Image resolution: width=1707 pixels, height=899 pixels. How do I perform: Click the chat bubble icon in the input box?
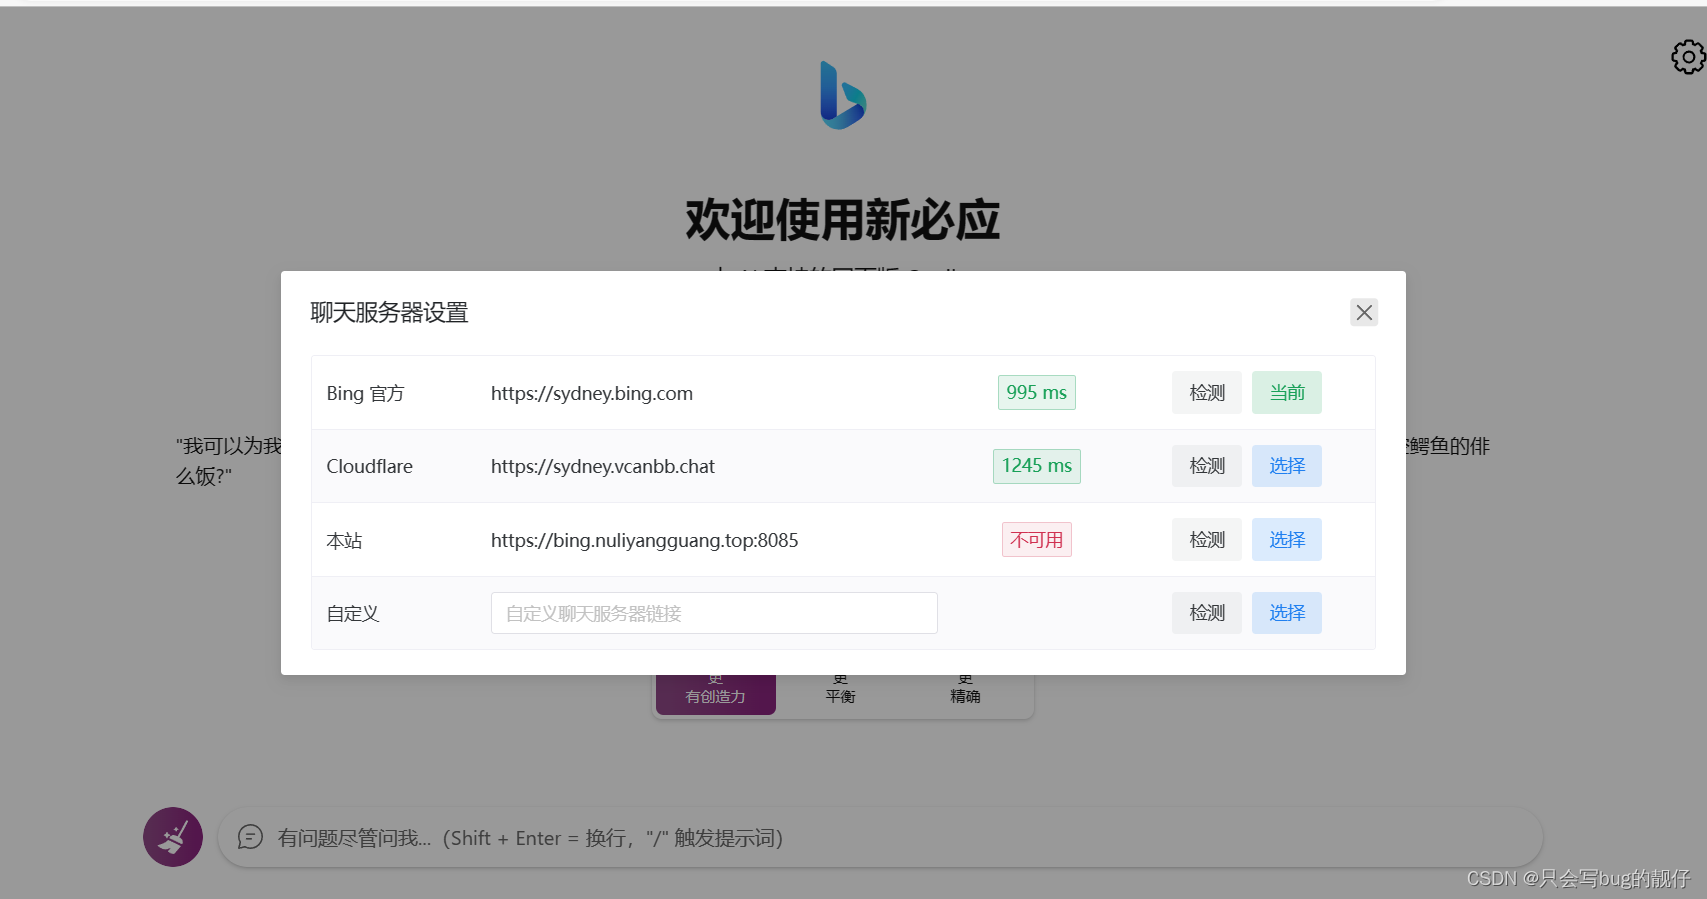click(250, 837)
